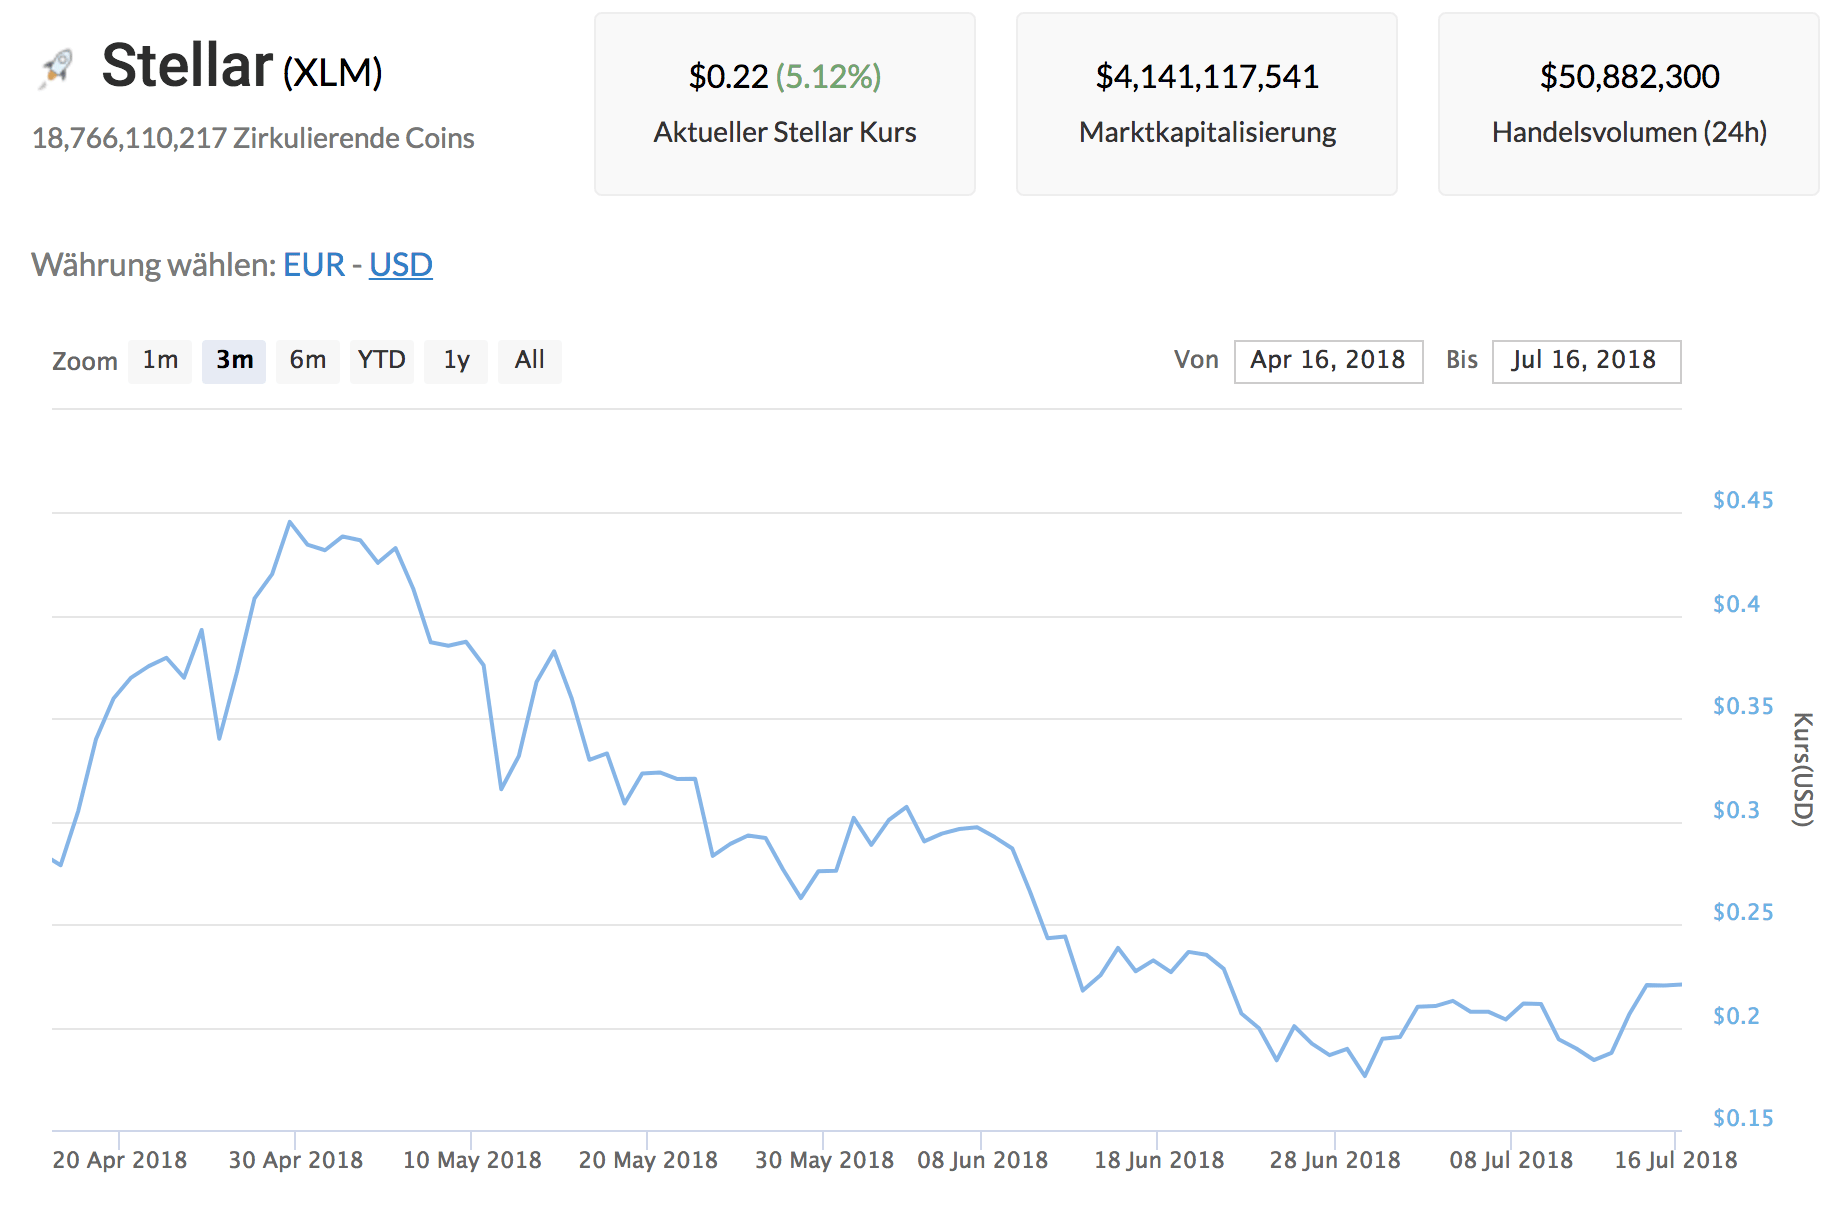Edit the Von start date field
Screen dimensions: 1824x1210
point(1328,361)
